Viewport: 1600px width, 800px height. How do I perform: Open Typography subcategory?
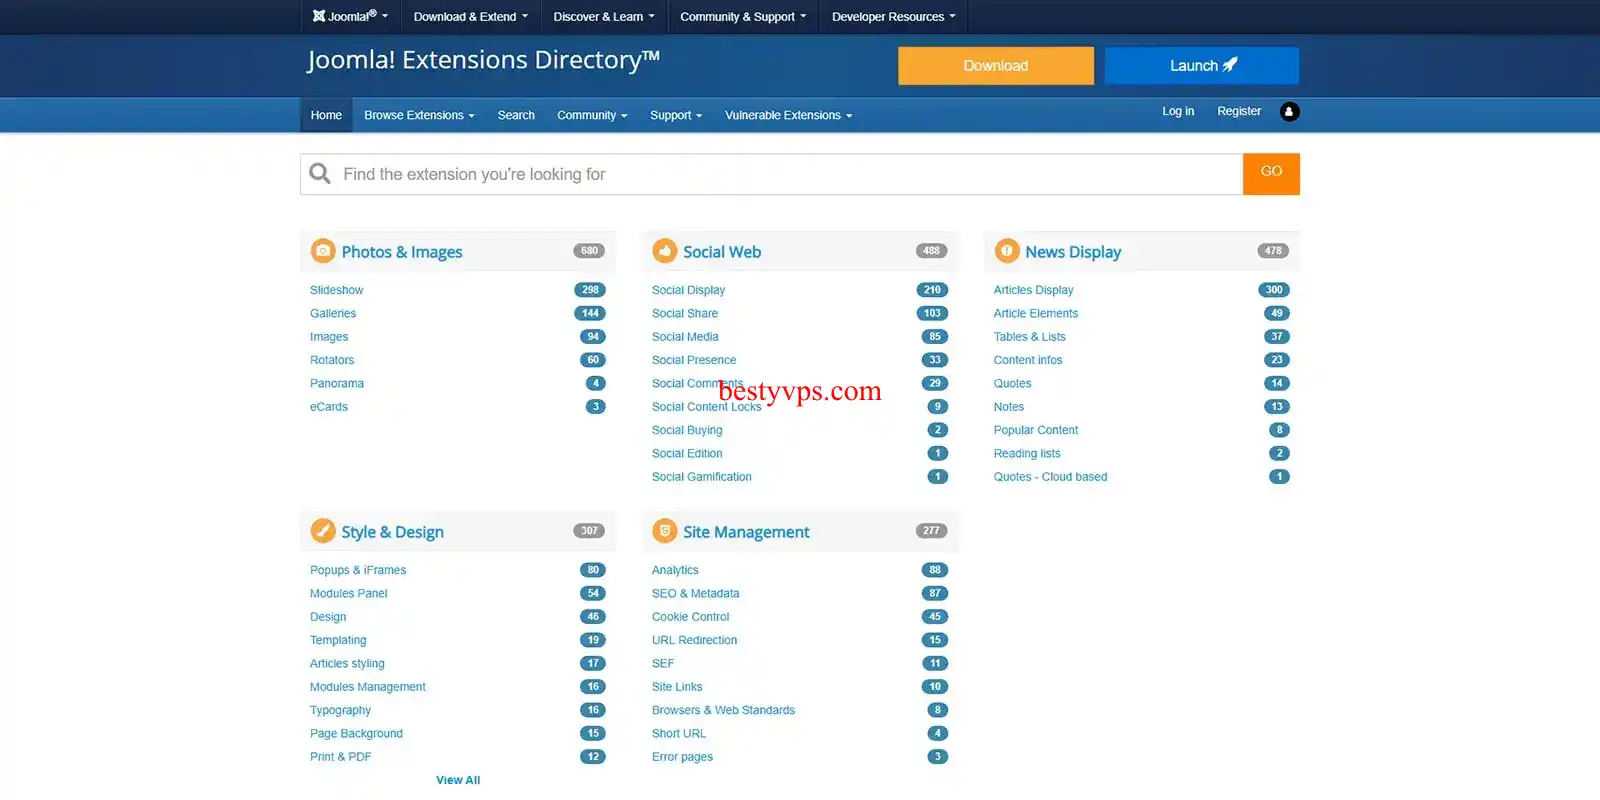pyautogui.click(x=340, y=710)
